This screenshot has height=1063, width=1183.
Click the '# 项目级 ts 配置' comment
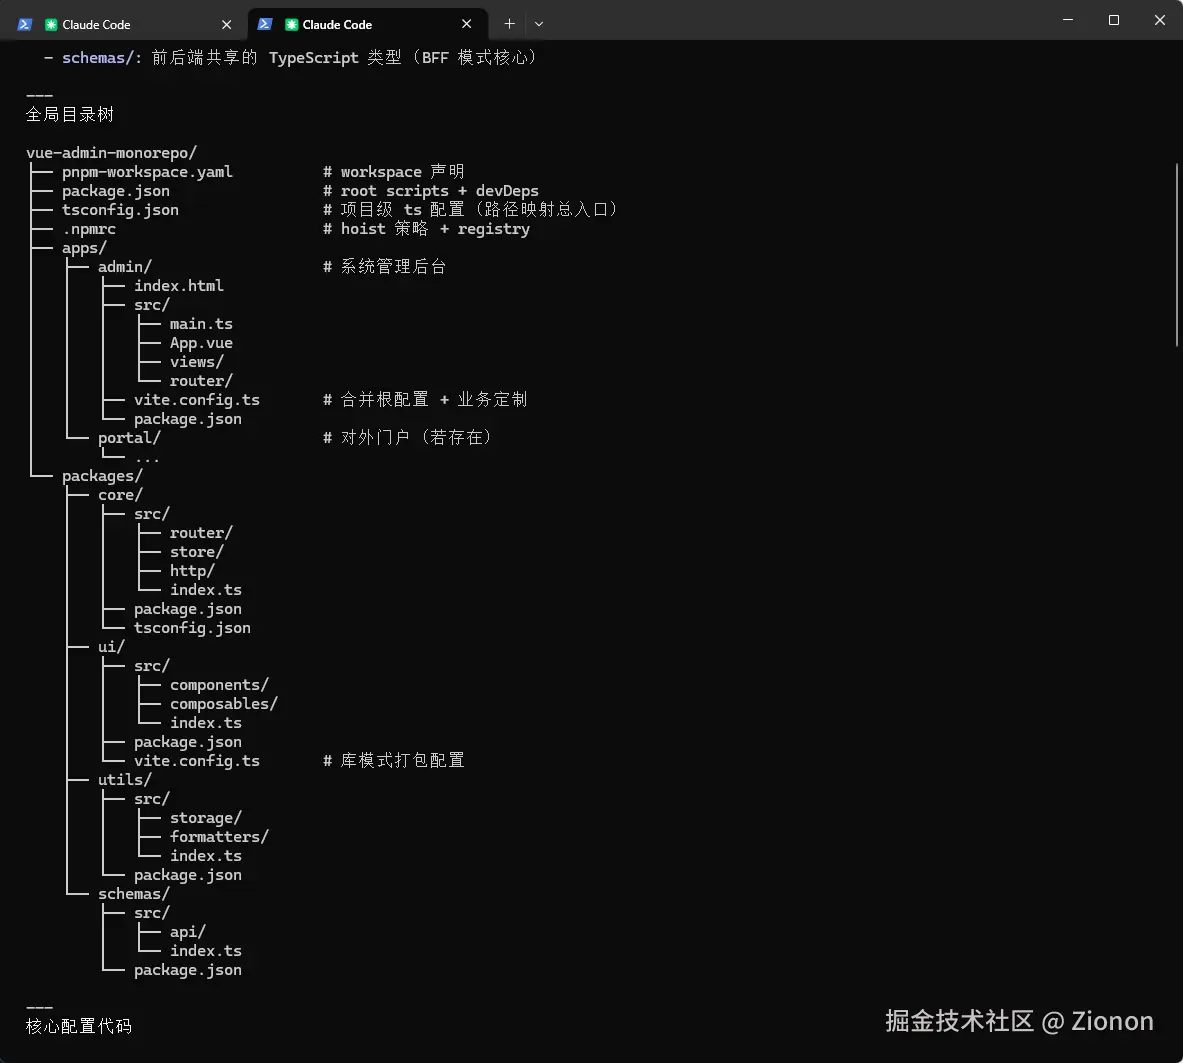pyautogui.click(x=470, y=210)
